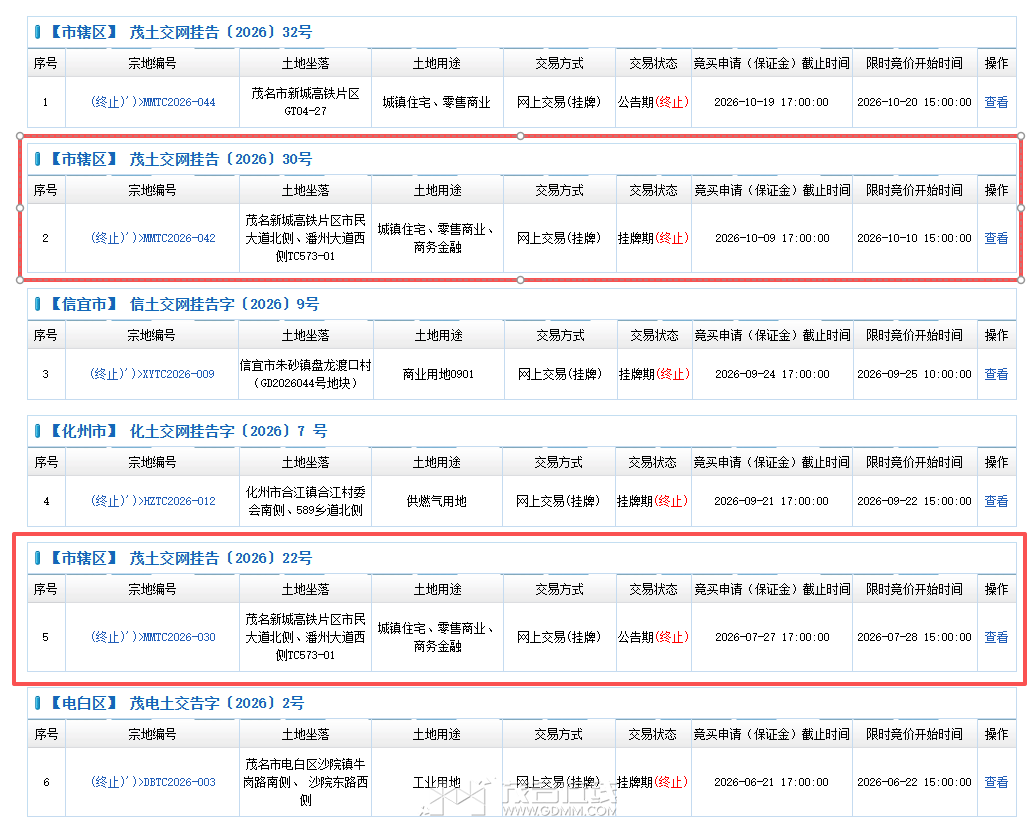Select land use 城镇住宅、零售商业 for MMTC2026-044

(x=437, y=102)
